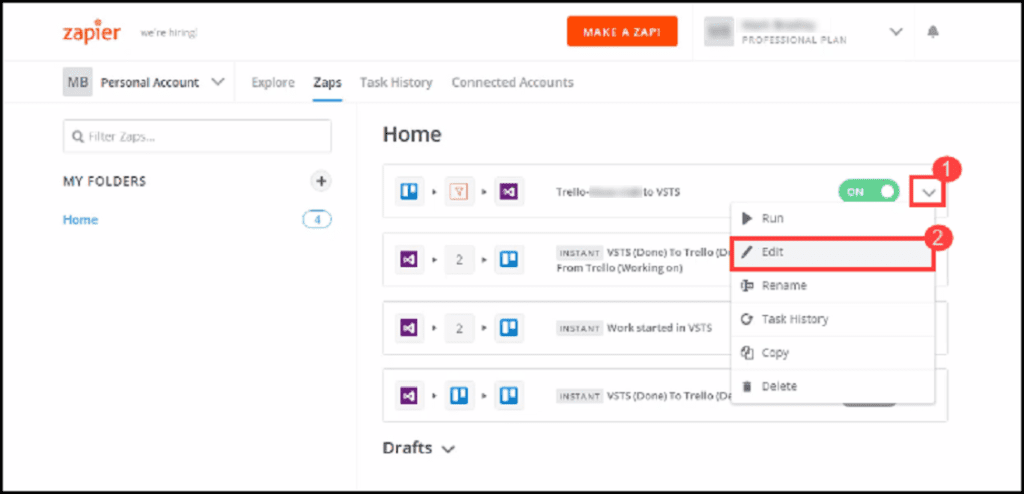The height and width of the screenshot is (494, 1024).
Task: Click the MAKE A ZAP! button
Action: click(x=622, y=31)
